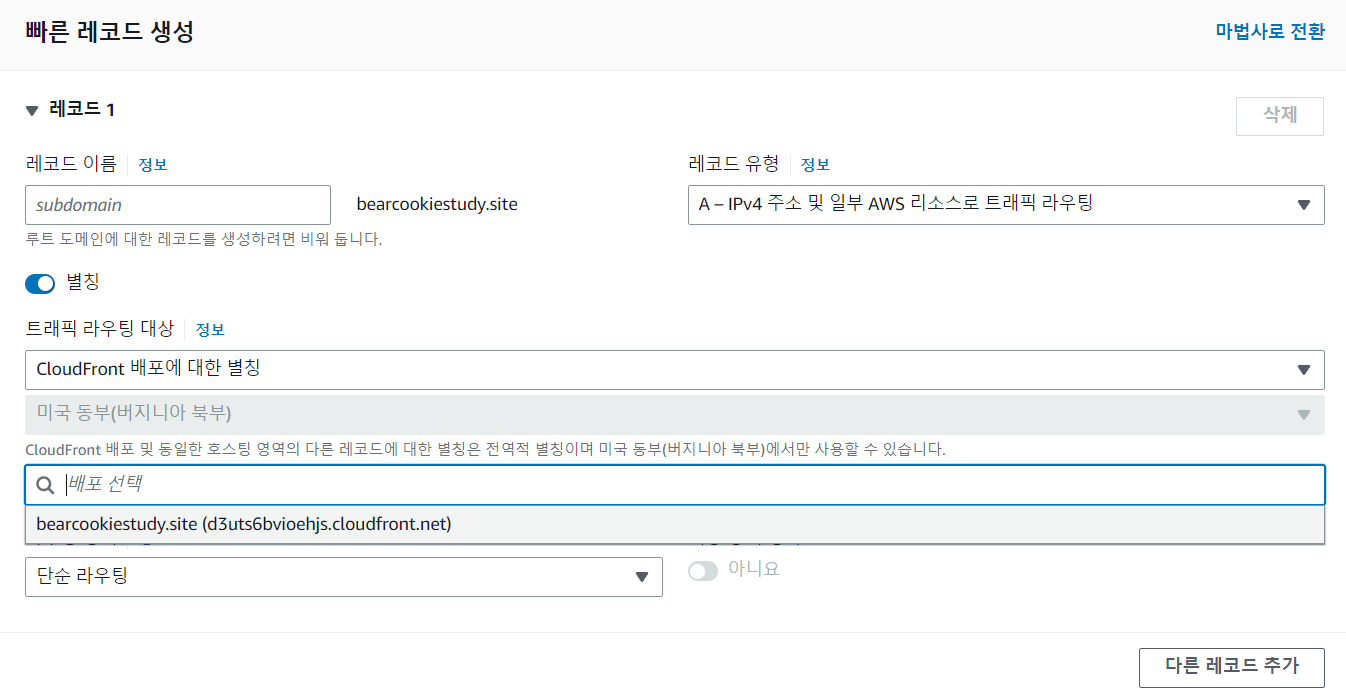Click the magnifier icon in distribution search
The width and height of the screenshot is (1346, 699).
tap(44, 485)
